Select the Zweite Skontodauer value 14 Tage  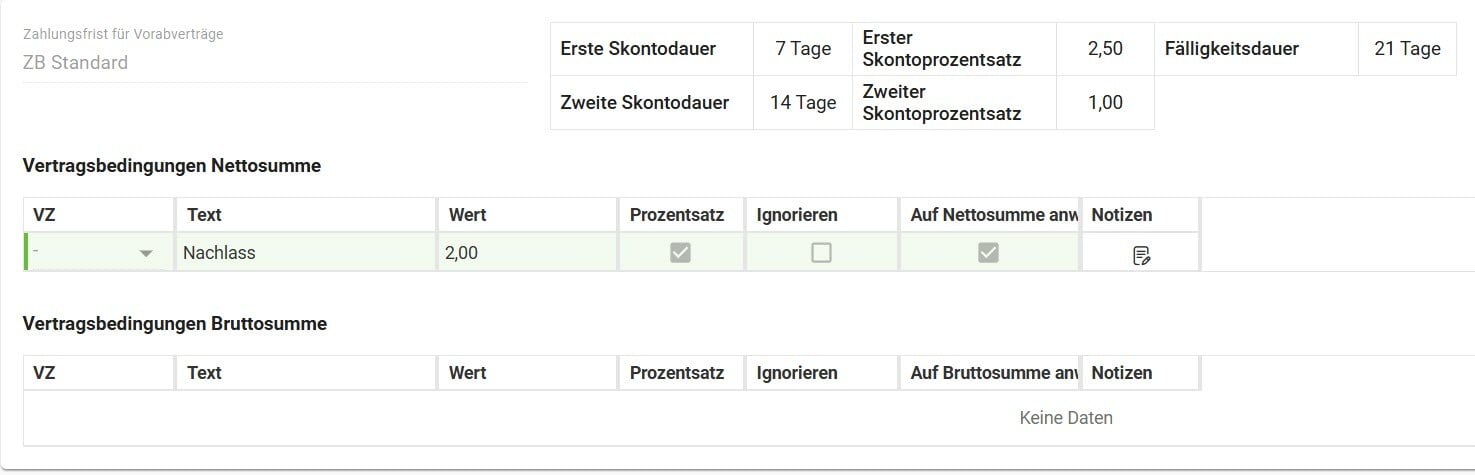click(803, 103)
